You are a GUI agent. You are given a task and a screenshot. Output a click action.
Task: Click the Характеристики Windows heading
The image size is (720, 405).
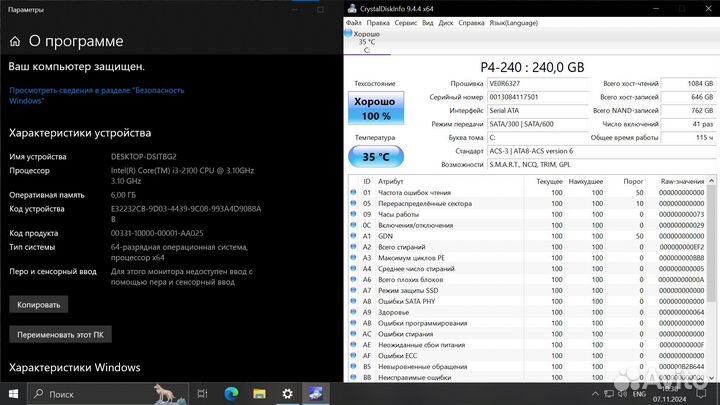pyautogui.click(x=75, y=367)
